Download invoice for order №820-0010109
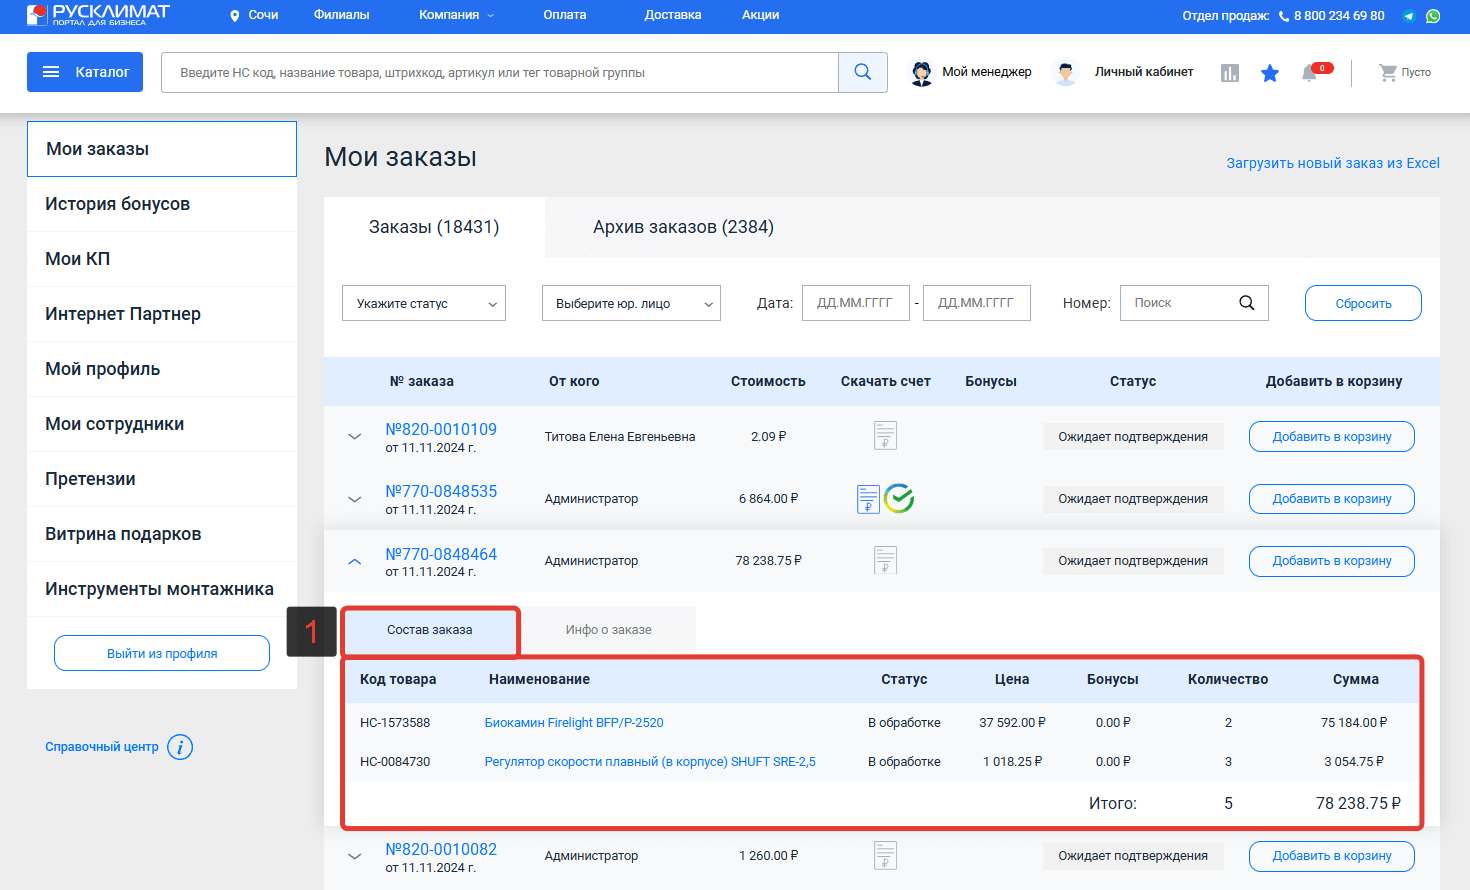Viewport: 1470px width, 890px height. pyautogui.click(x=885, y=436)
